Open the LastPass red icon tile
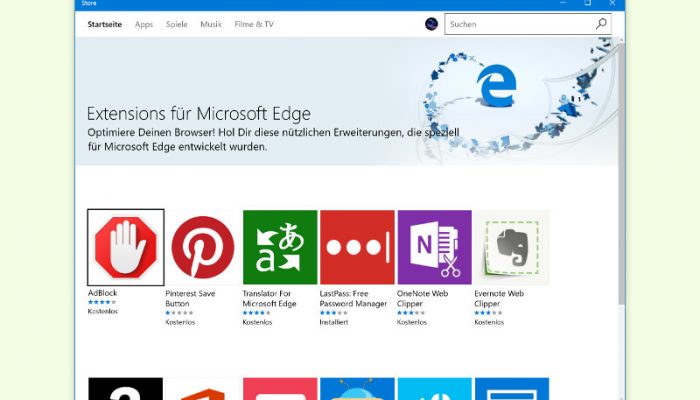Screen dimensions: 700x400 [x=357, y=247]
